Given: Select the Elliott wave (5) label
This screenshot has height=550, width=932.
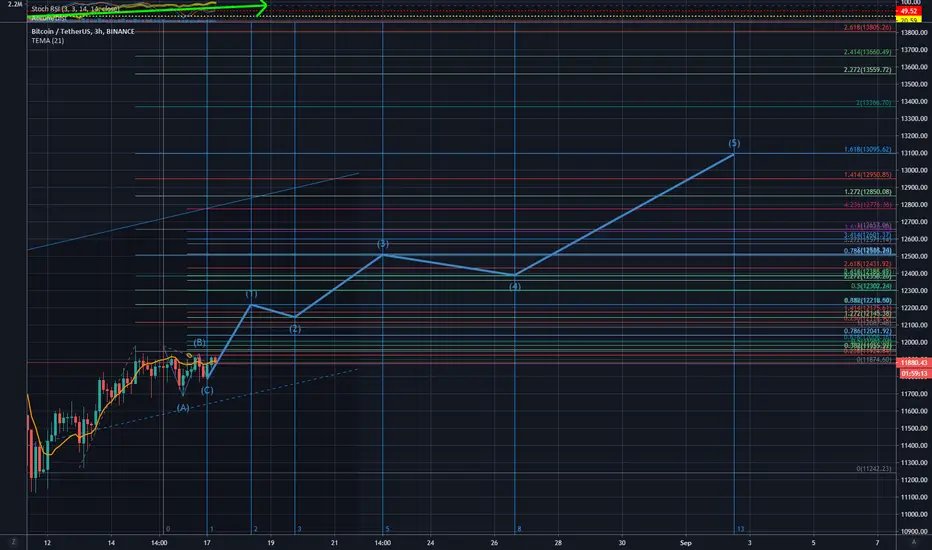Looking at the screenshot, I should click(x=734, y=143).
